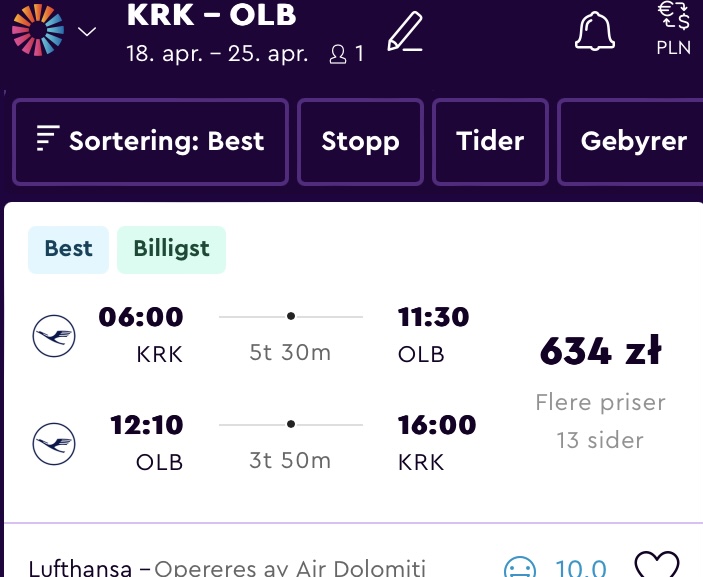
Task: Click the return Lufthansa airline logo
Action: (x=54, y=443)
